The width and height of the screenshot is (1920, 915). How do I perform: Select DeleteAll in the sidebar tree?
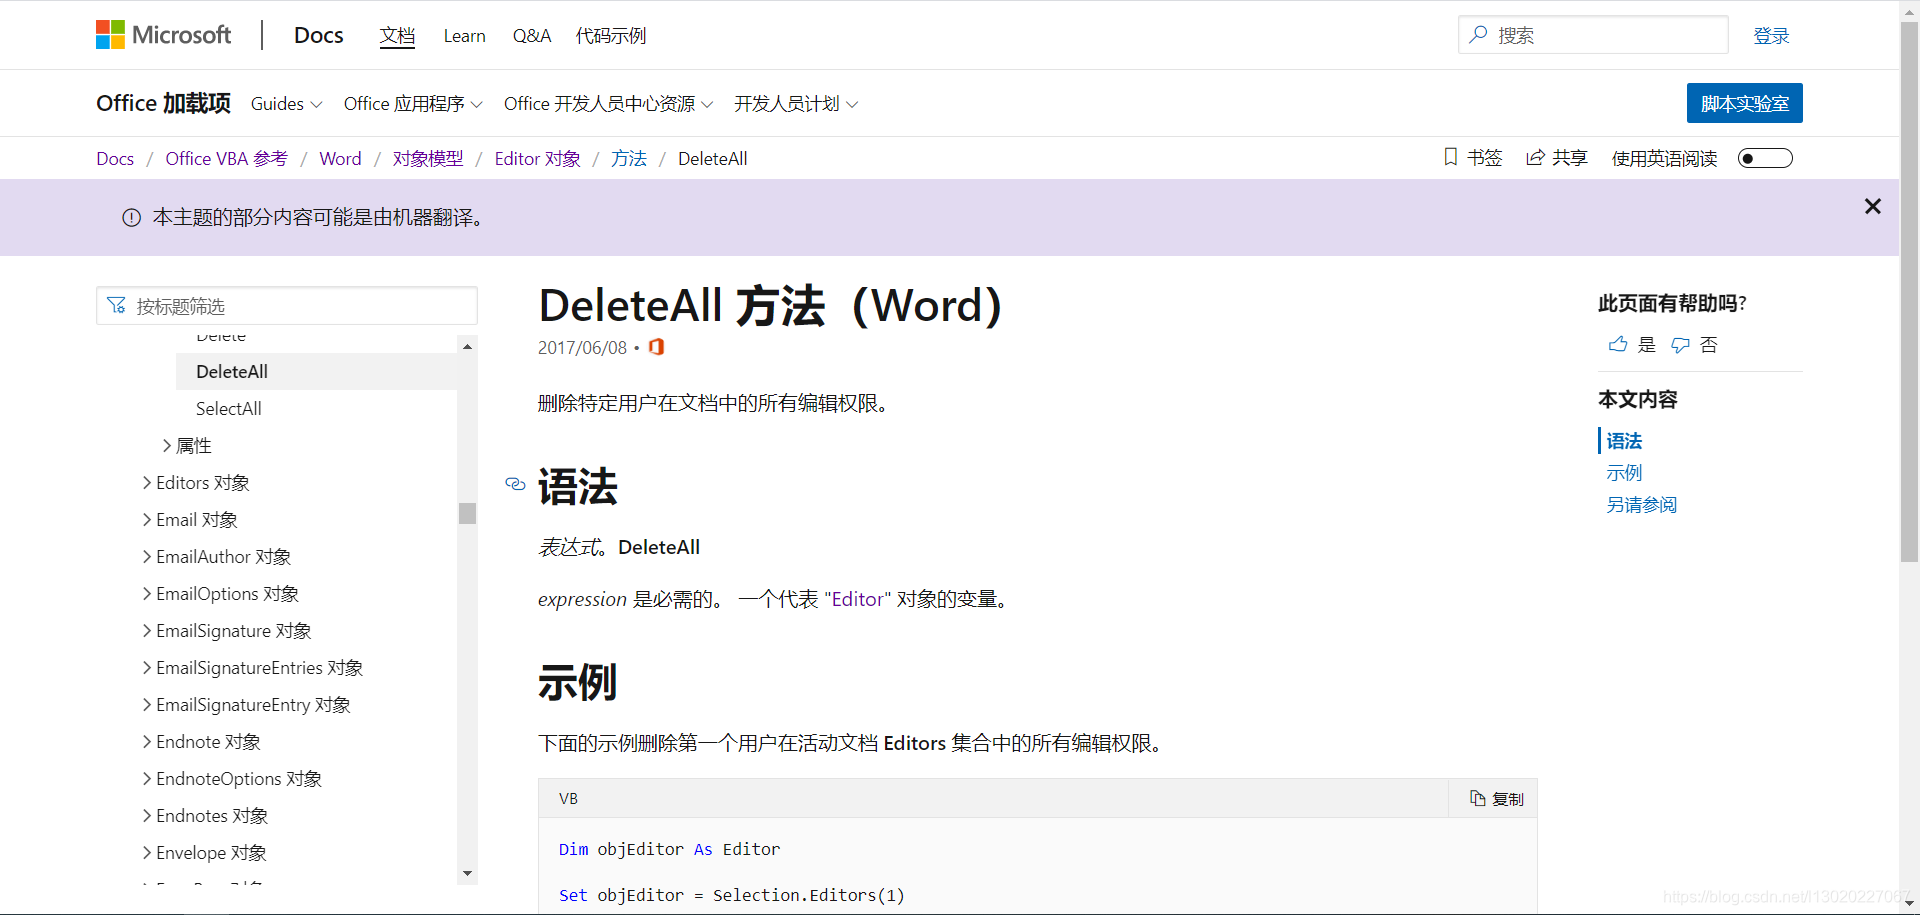point(316,372)
